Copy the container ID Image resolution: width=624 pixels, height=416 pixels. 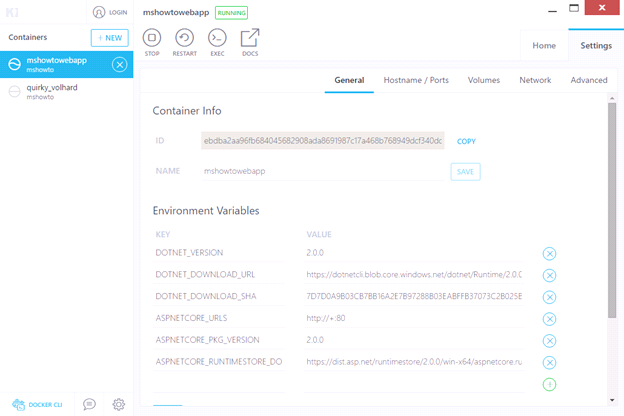(466, 141)
